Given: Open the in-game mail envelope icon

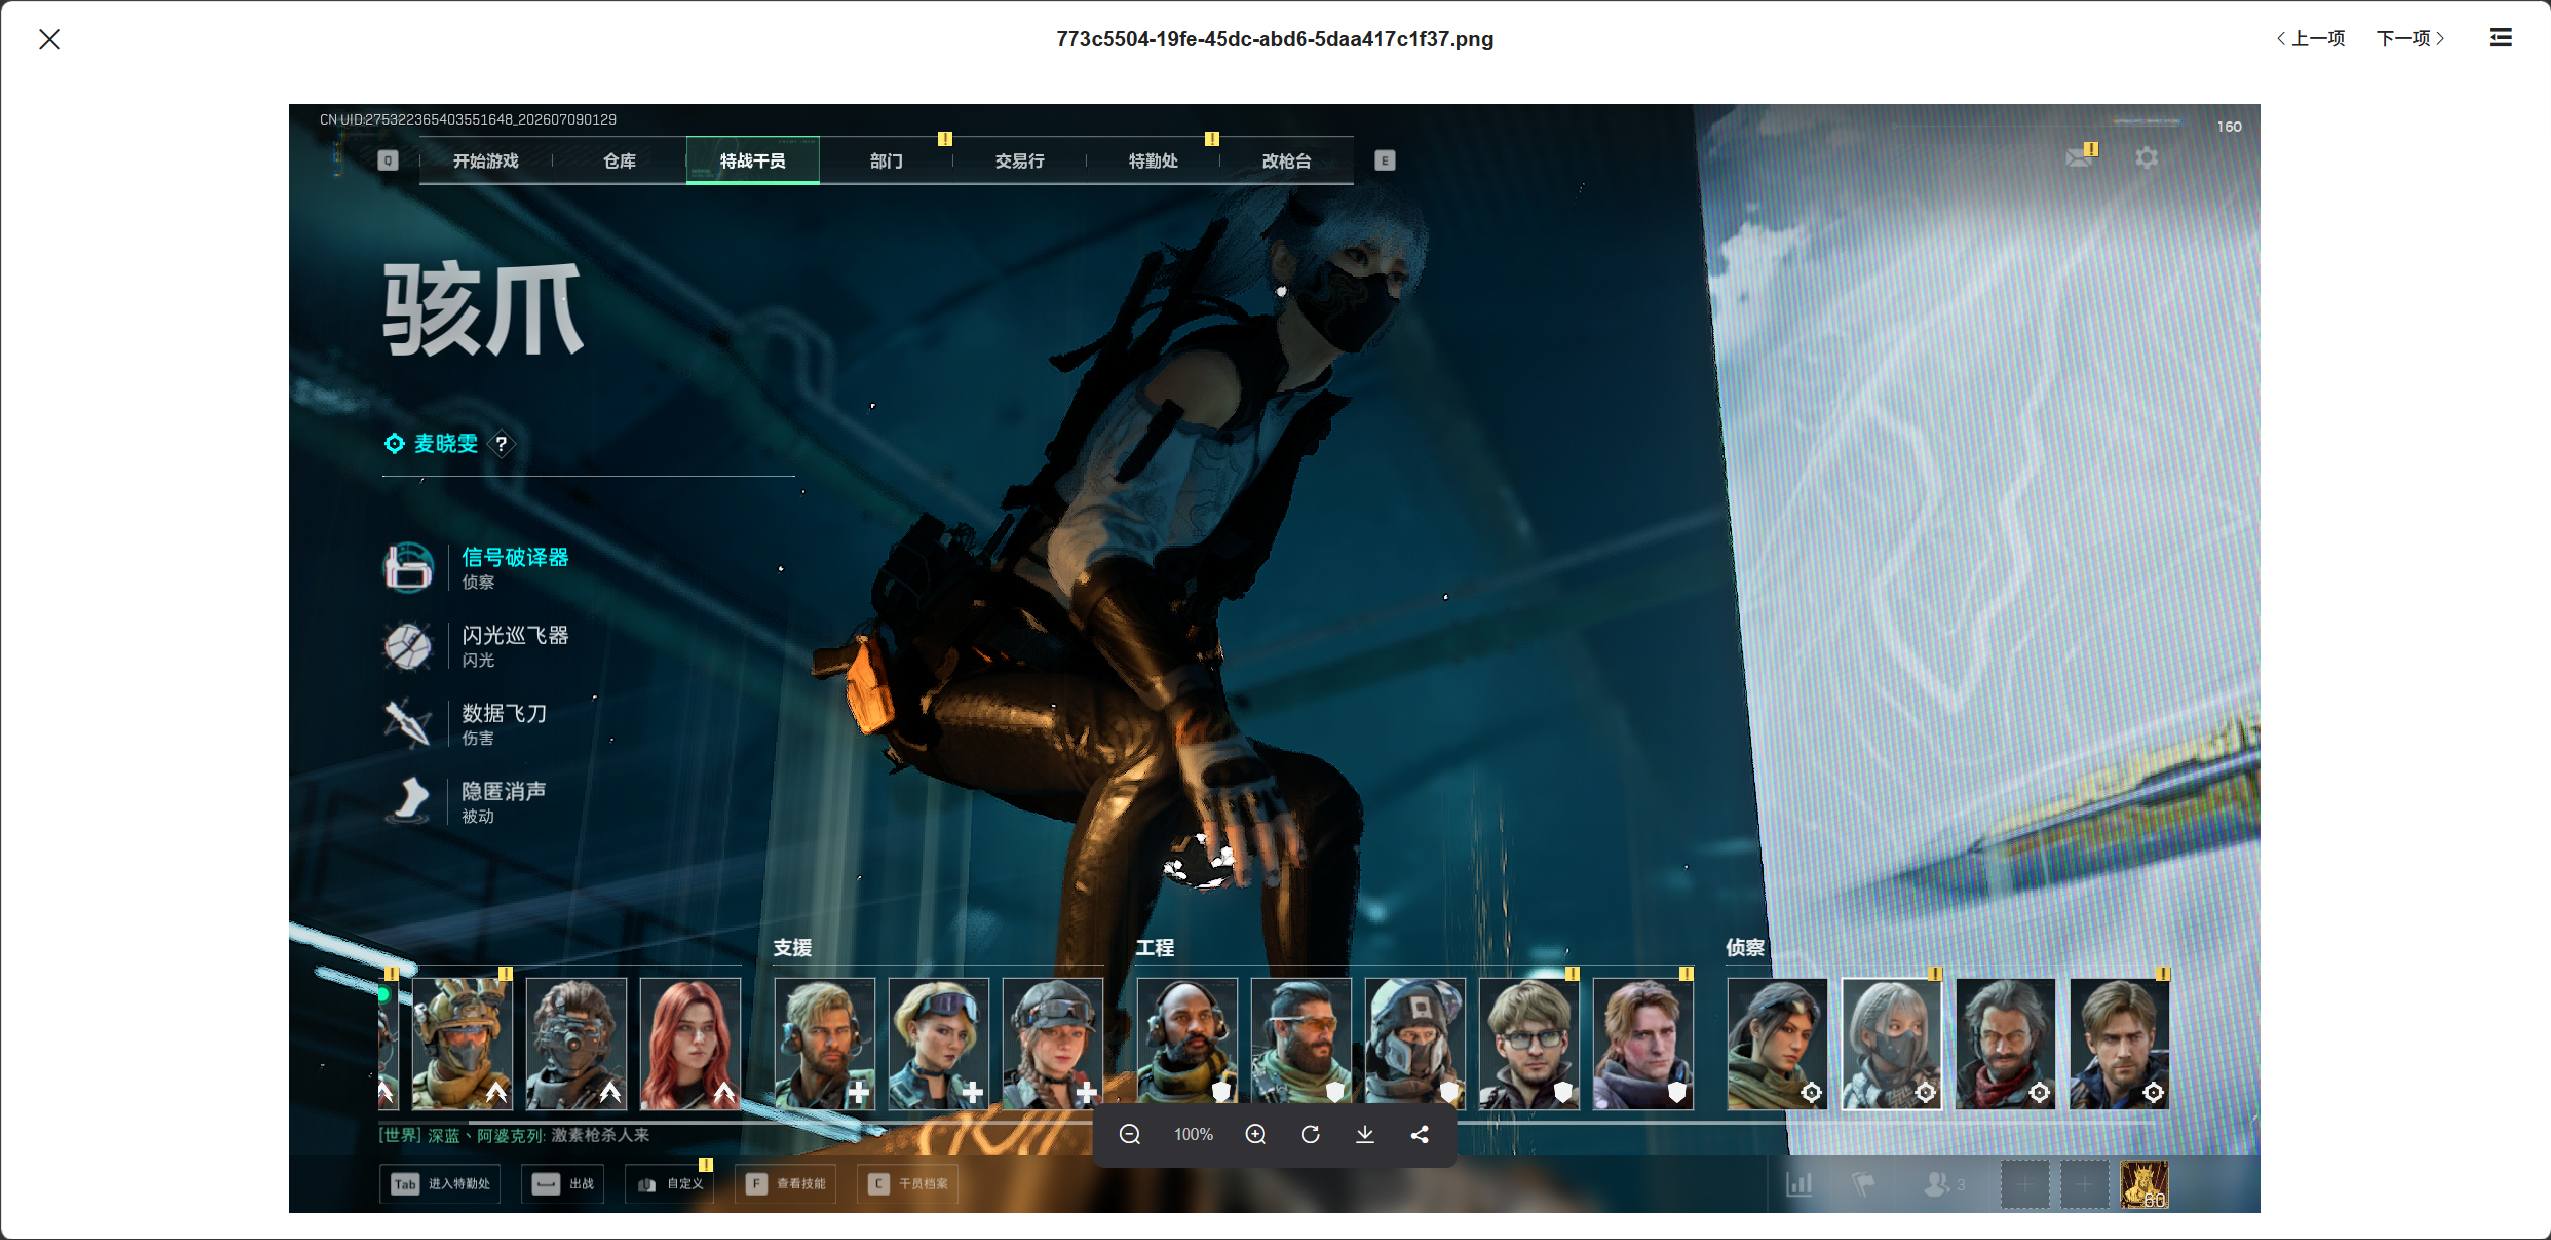Looking at the screenshot, I should click(2080, 157).
